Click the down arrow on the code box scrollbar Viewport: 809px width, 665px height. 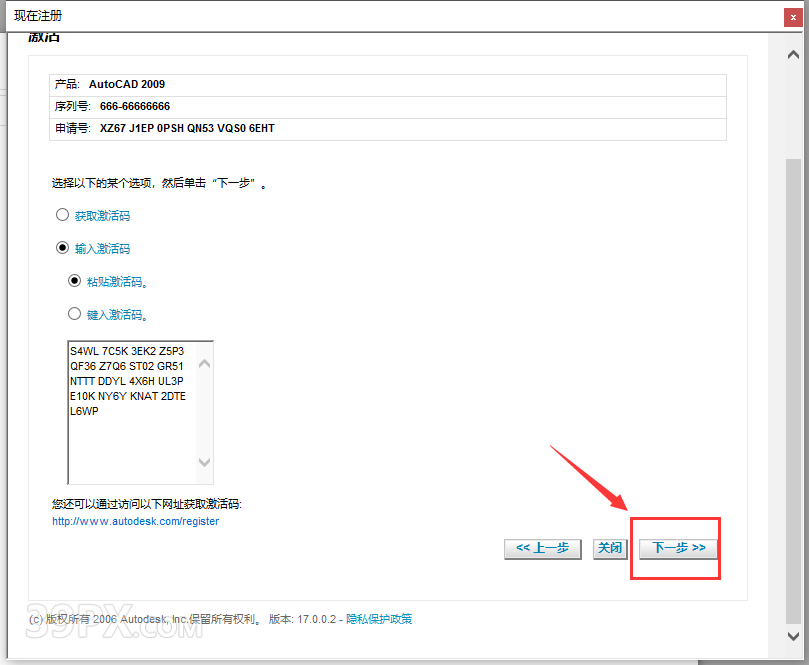coord(204,463)
